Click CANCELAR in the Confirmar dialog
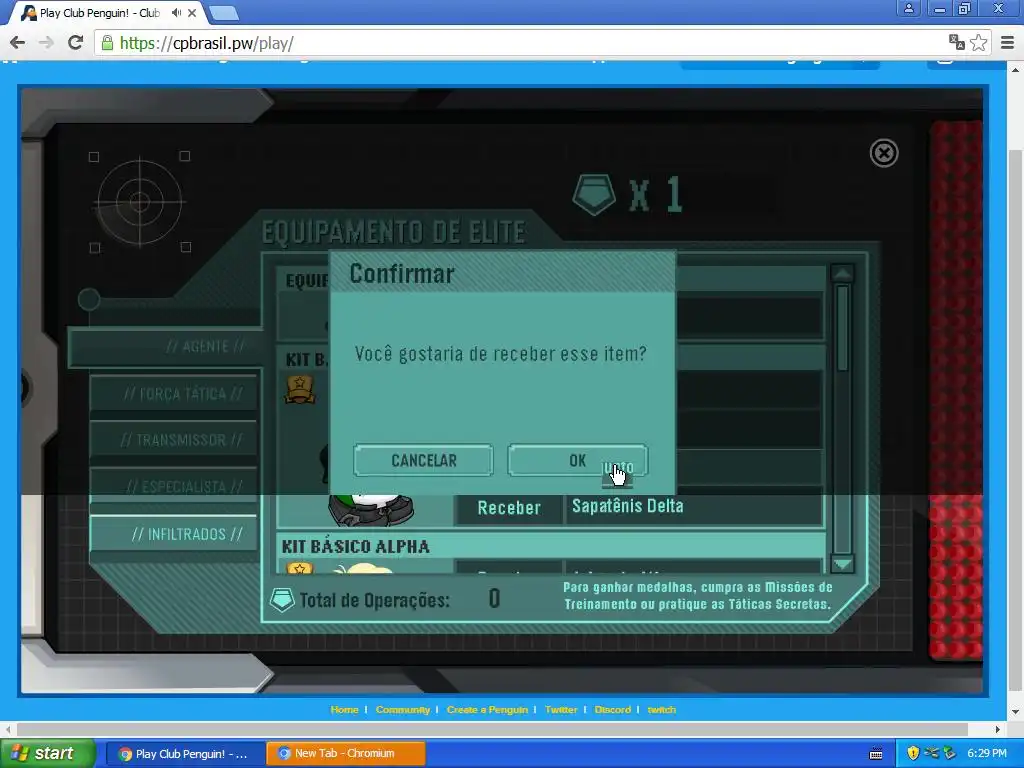This screenshot has width=1024, height=768. 423,460
